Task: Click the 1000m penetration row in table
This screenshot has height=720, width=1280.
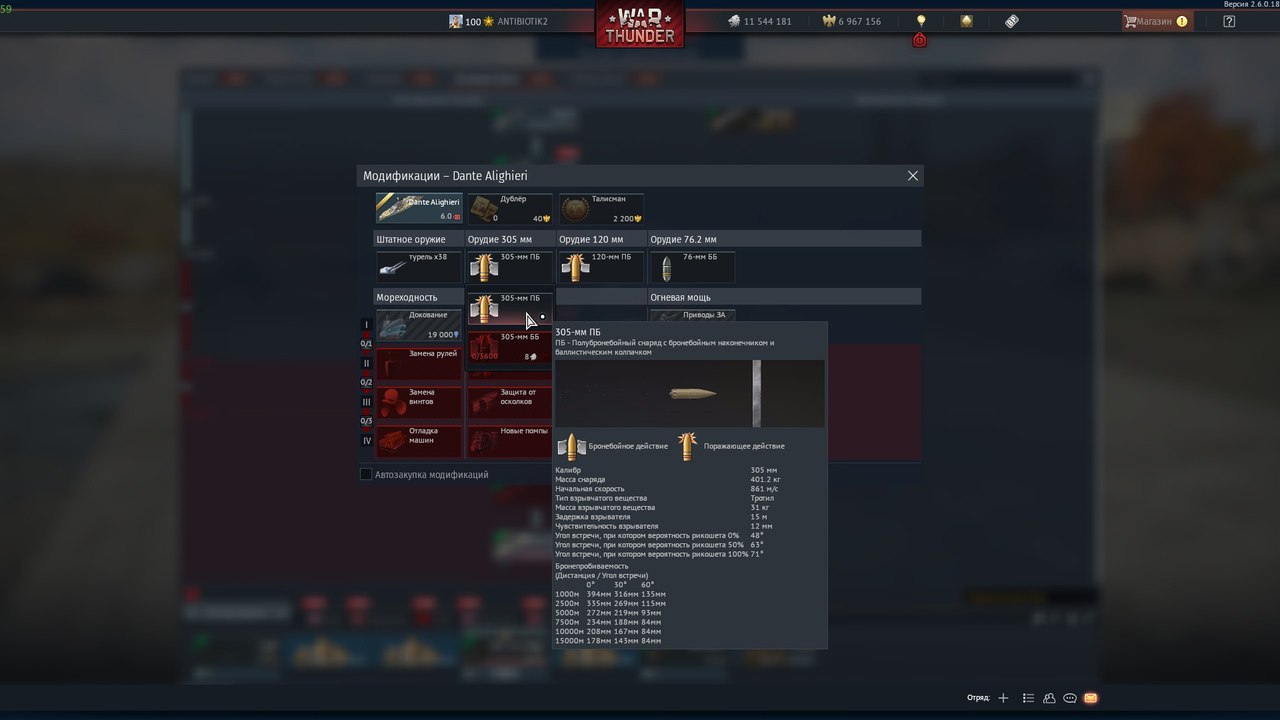Action: click(x=610, y=594)
